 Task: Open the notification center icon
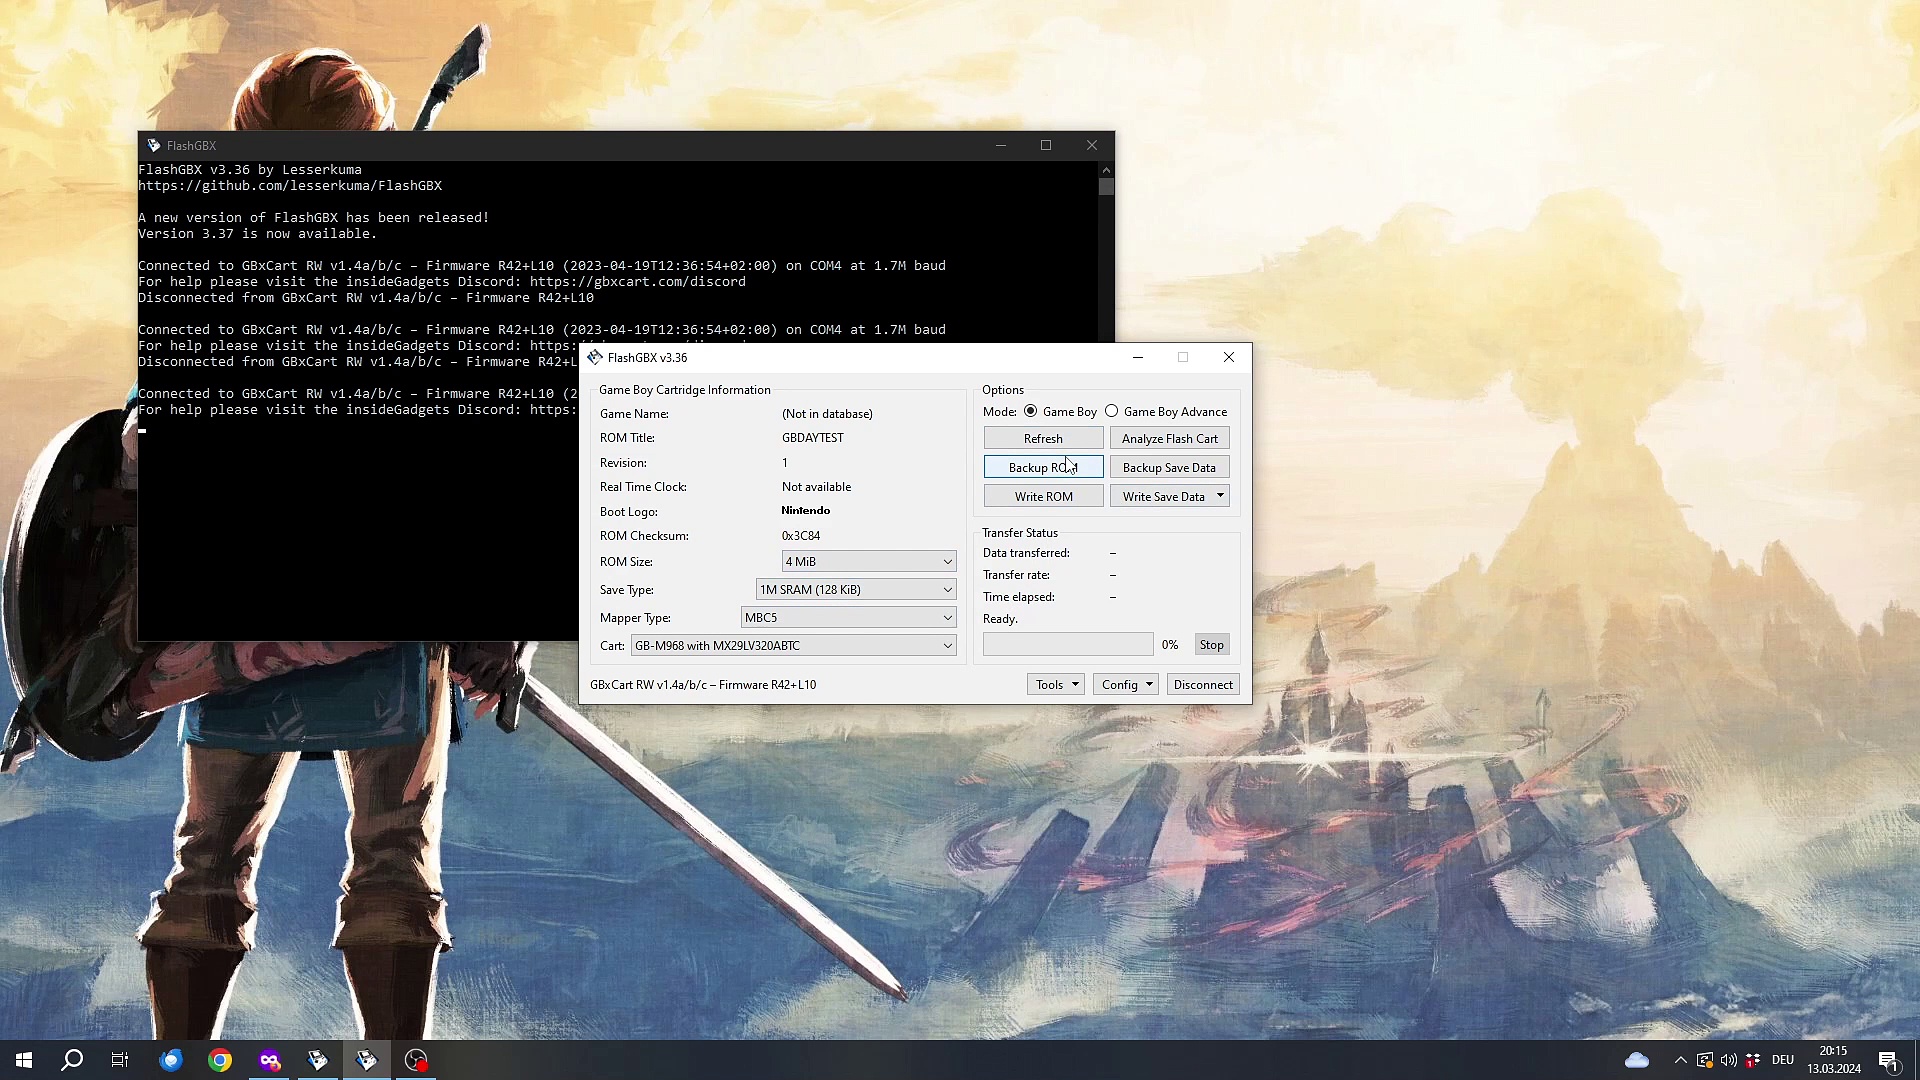coord(1888,1060)
